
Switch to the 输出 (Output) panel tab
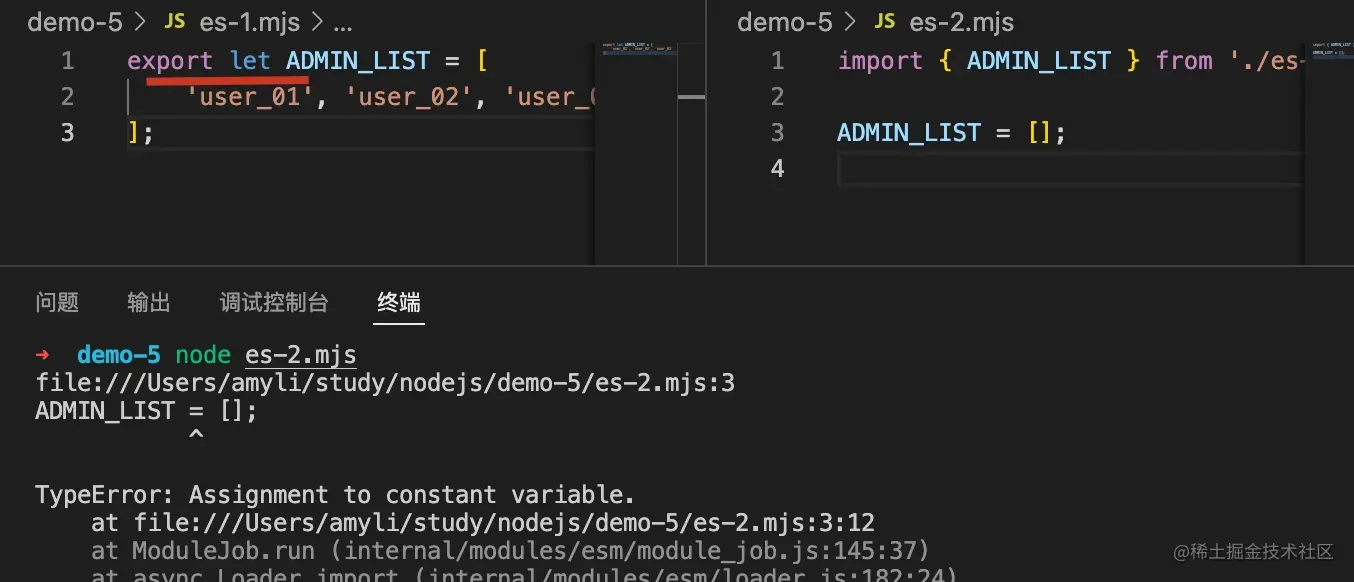click(x=149, y=302)
